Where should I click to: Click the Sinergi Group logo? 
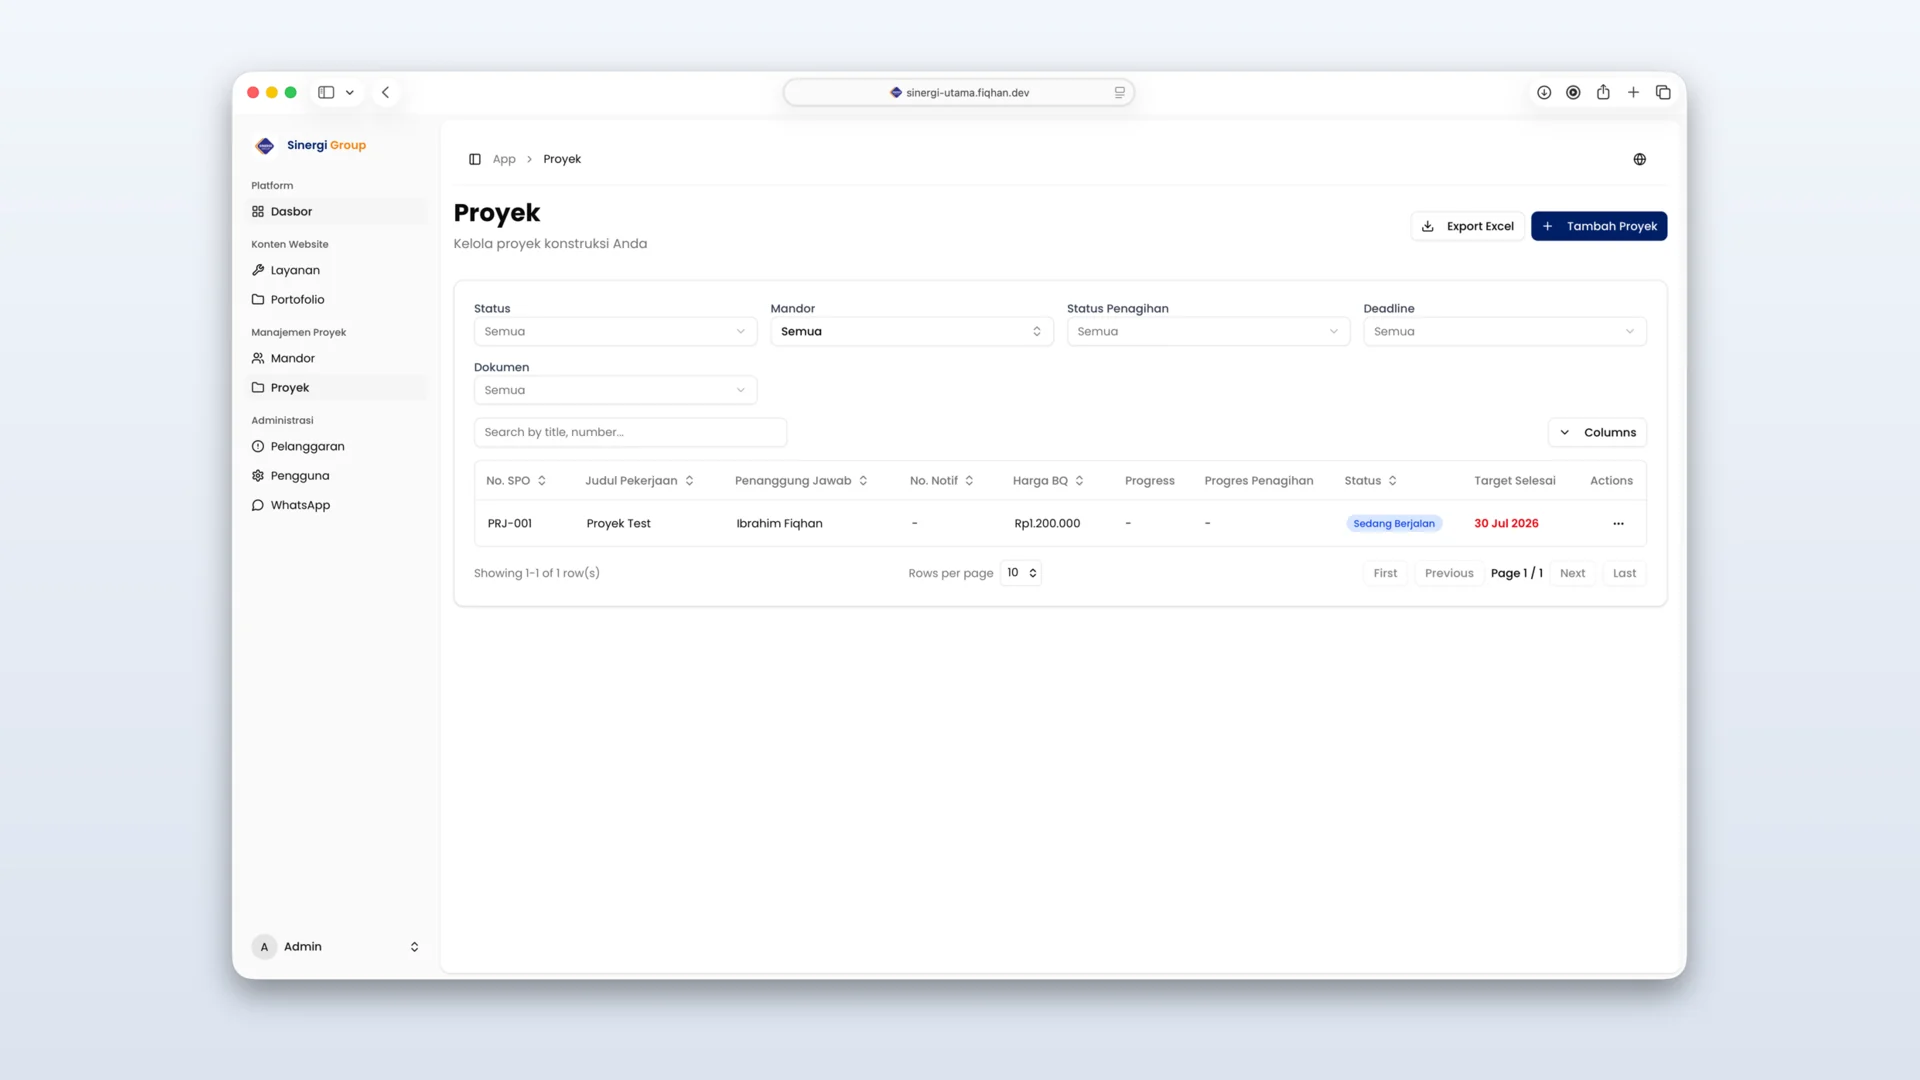265,146
